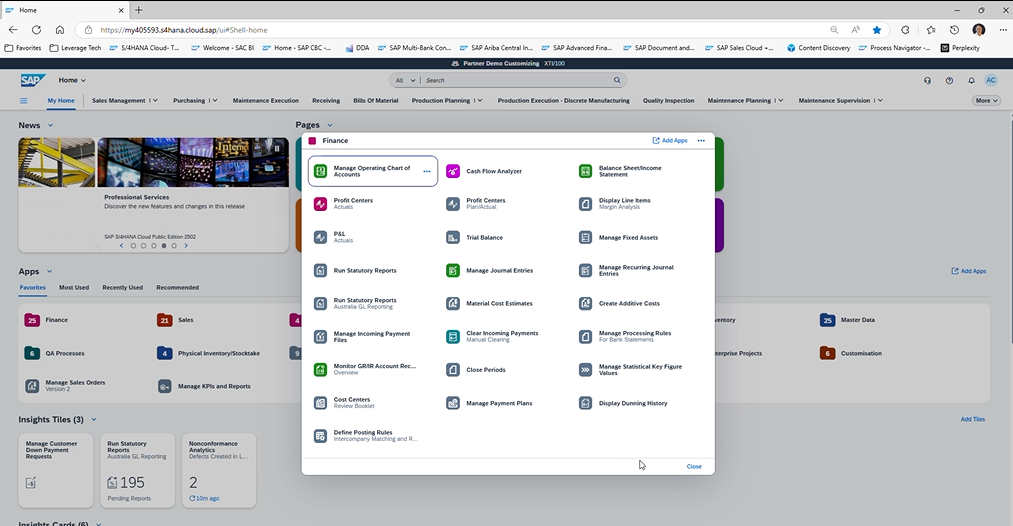The height and width of the screenshot is (526, 1013).
Task: Open Profit Centers Plan/Actual icon
Action: 453,204
